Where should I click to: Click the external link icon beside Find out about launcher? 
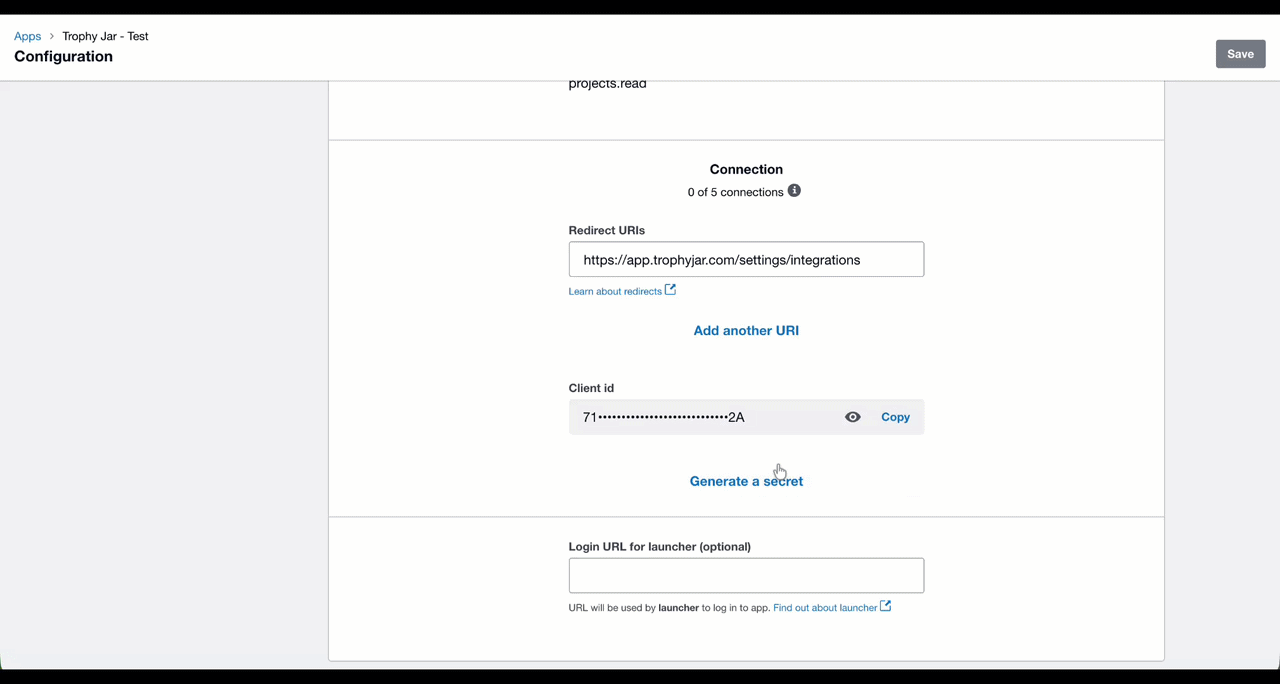point(885,607)
